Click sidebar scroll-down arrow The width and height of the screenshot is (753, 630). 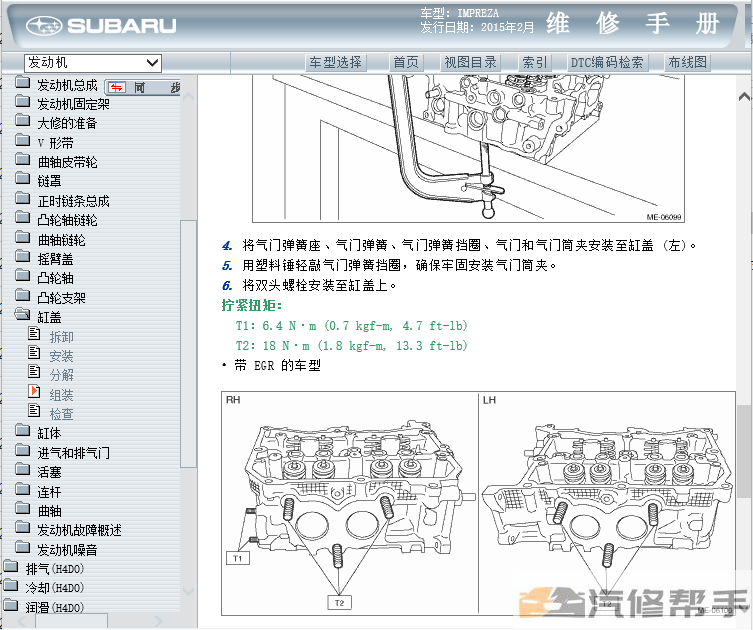tap(188, 592)
